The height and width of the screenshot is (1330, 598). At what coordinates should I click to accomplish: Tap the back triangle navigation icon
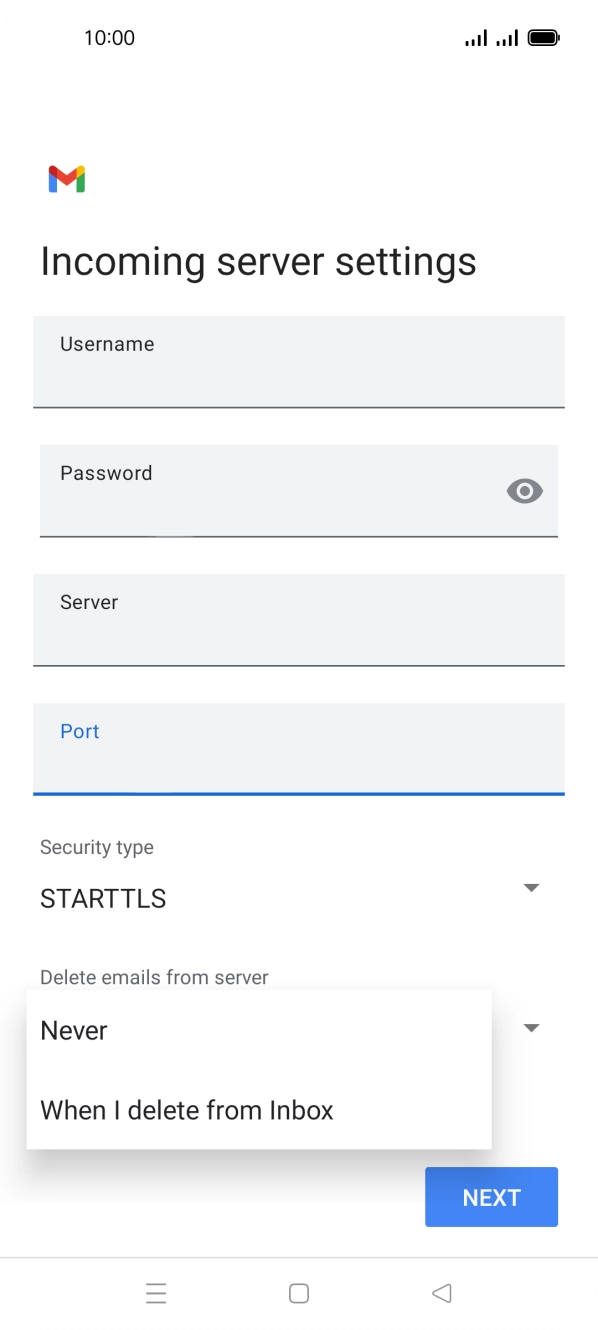[442, 1293]
